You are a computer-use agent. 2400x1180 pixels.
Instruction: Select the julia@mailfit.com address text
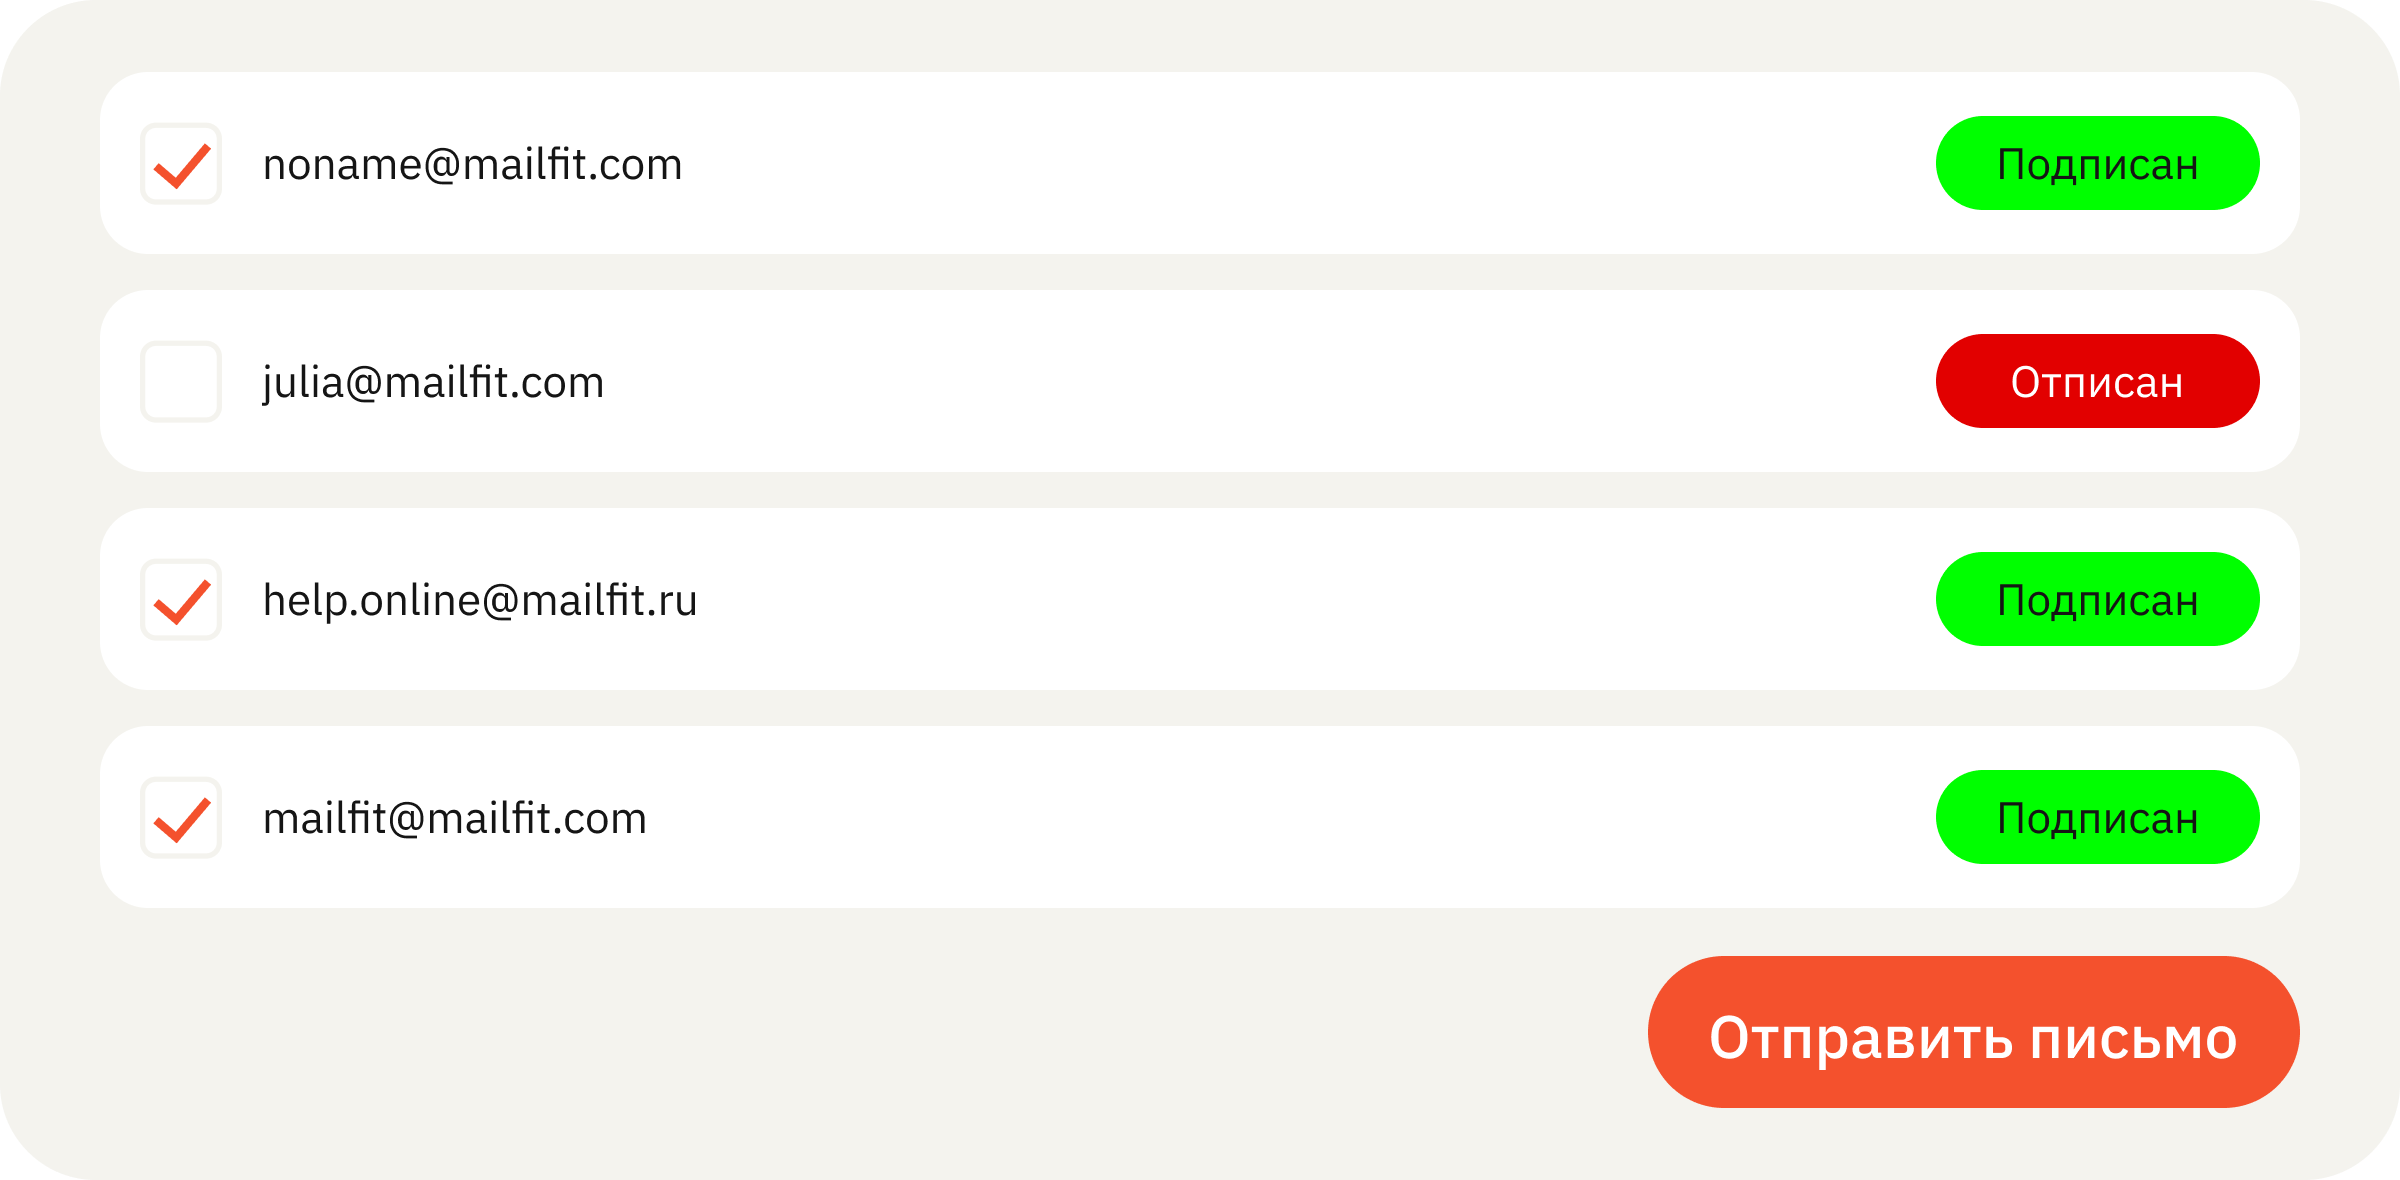click(433, 384)
